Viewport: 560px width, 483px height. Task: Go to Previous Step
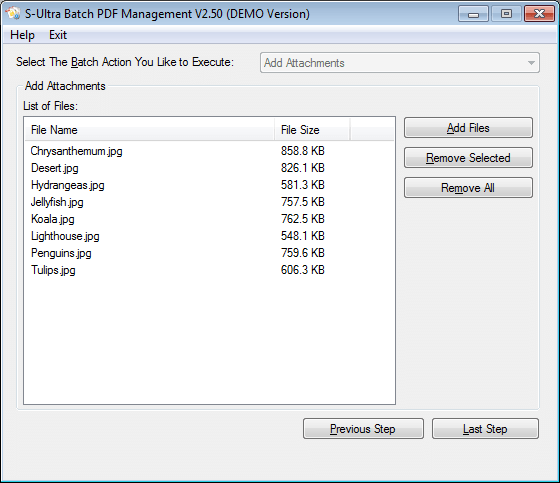tap(363, 429)
